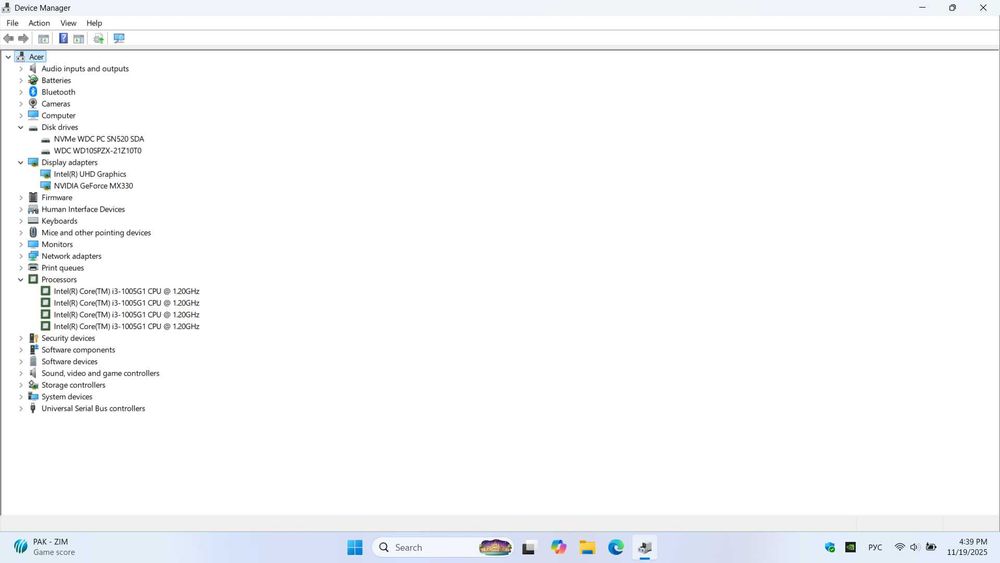1000x563 pixels.
Task: Click the Mice and other pointing devices icon
Action: point(33,233)
